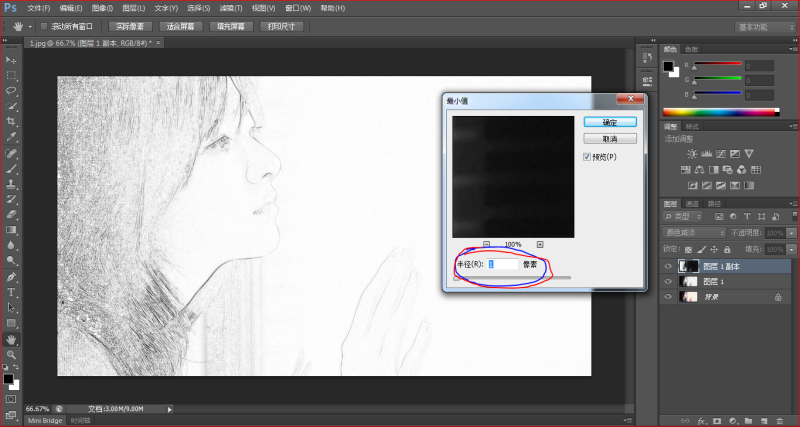This screenshot has height=427, width=800.
Task: Toggle the scroll all windows checkbox
Action: (x=43, y=27)
